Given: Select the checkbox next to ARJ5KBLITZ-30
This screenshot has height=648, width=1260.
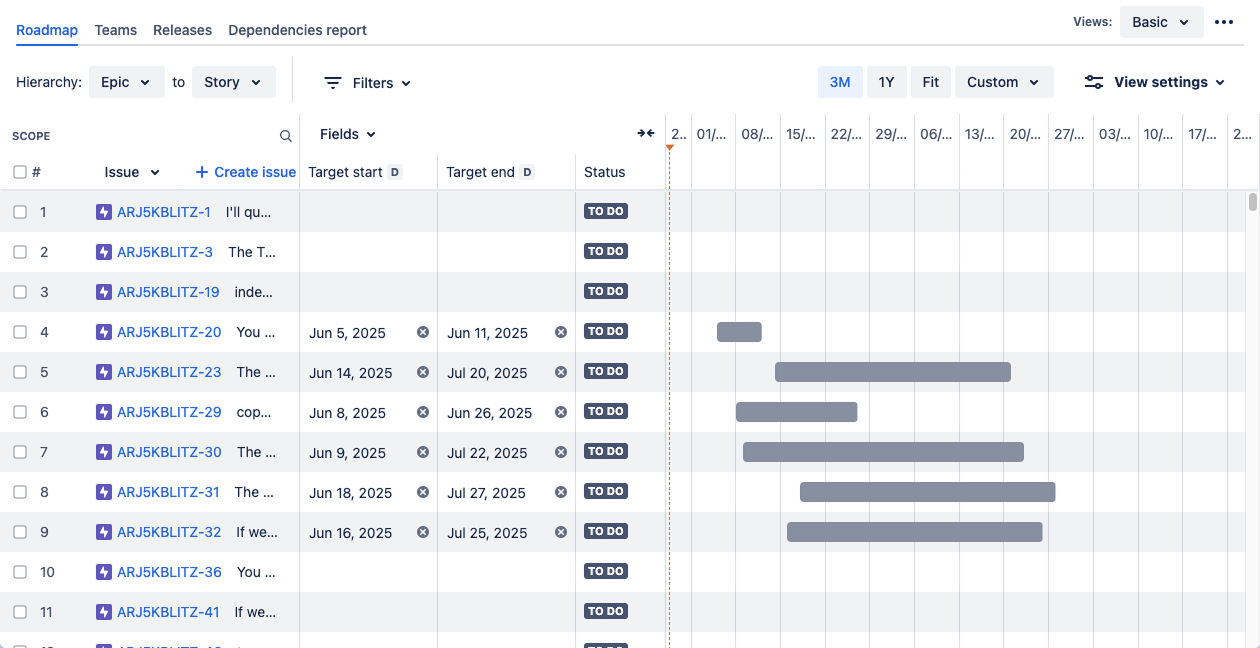Looking at the screenshot, I should (x=20, y=451).
